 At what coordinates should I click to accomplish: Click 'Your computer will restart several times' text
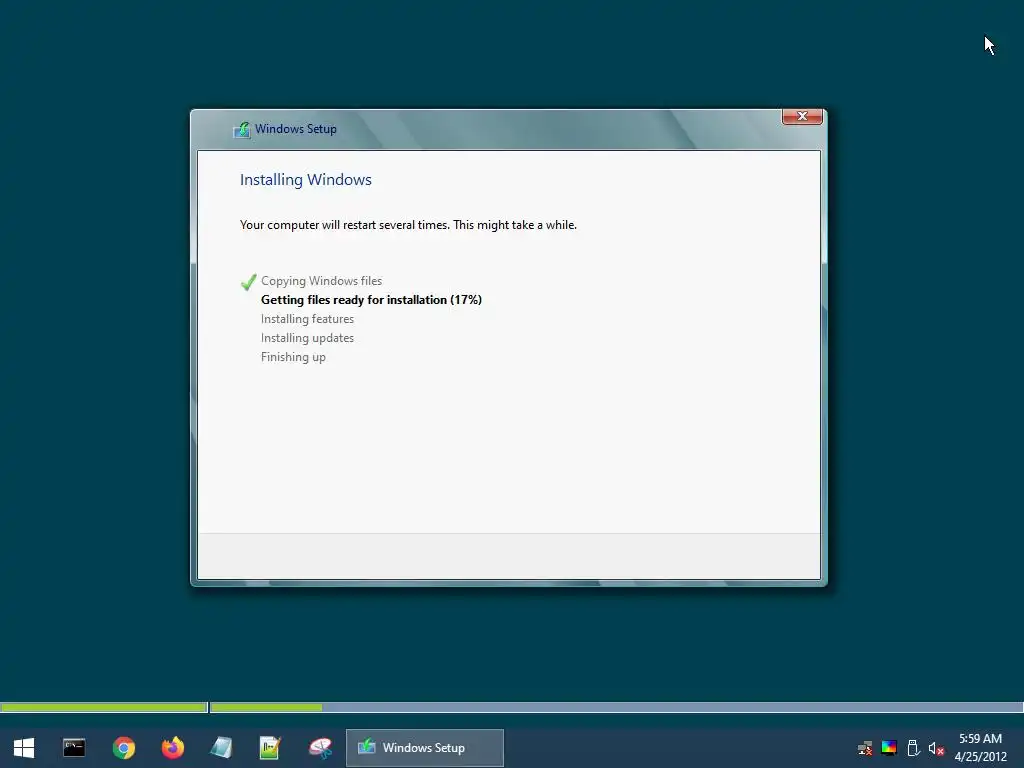coord(345,225)
